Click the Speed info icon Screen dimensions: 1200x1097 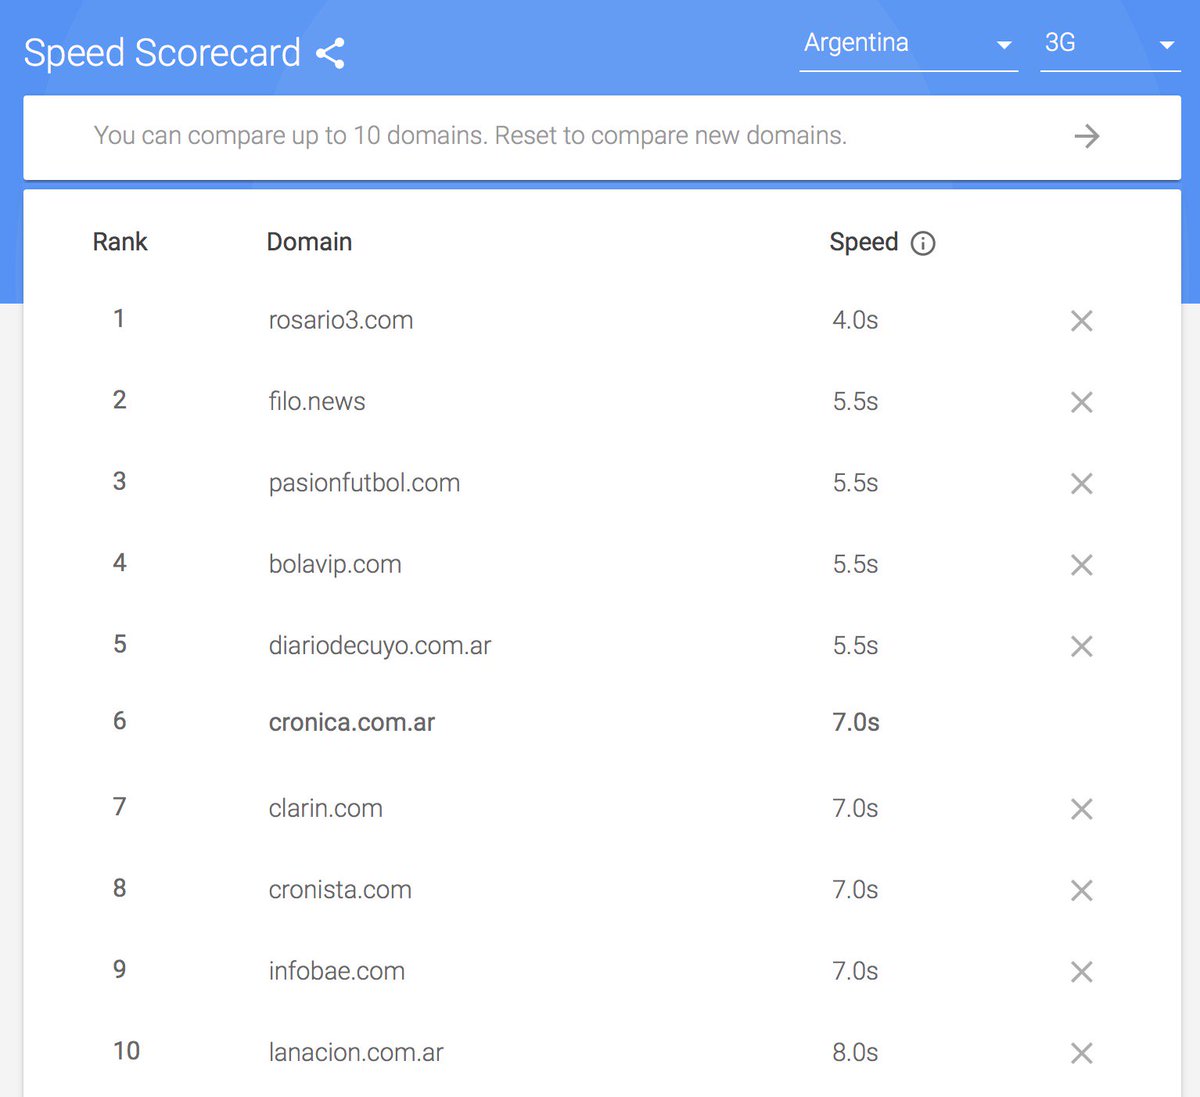point(923,243)
